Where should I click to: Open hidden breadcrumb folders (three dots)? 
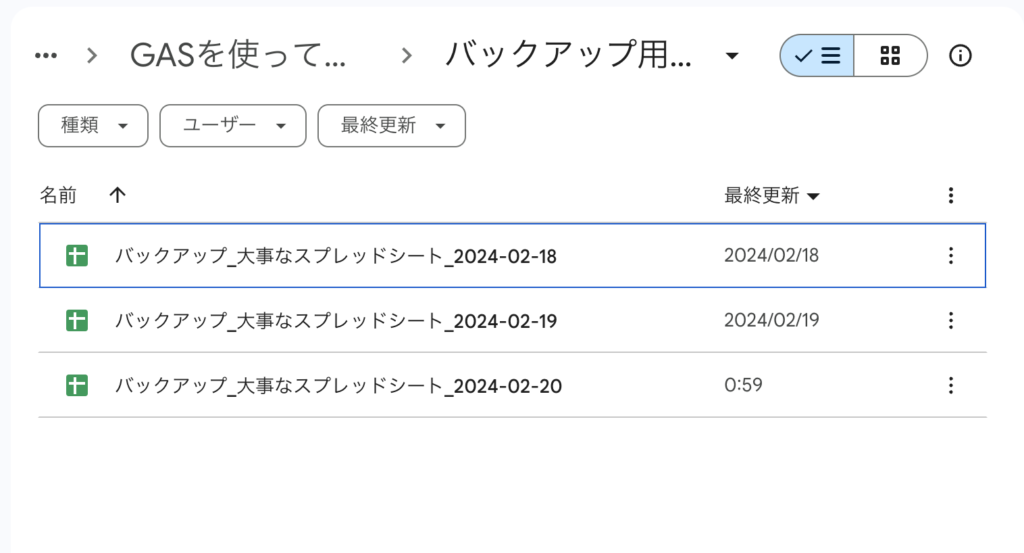pyautogui.click(x=46, y=56)
